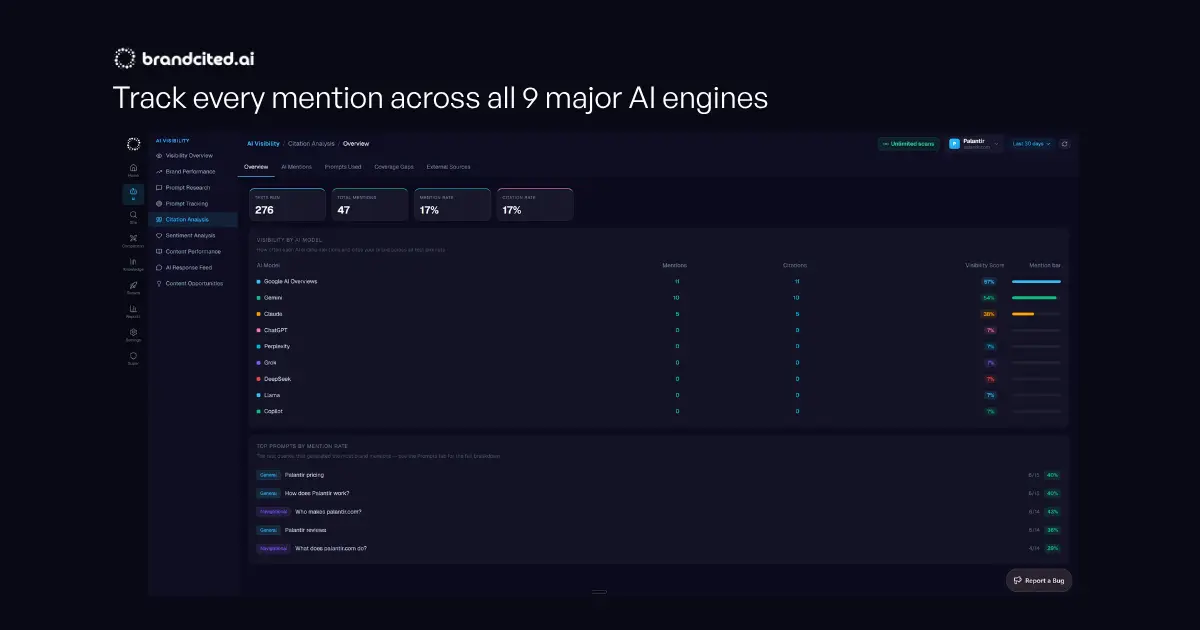
Task: Click the Google AI Overviews mention bar
Action: coord(1036,282)
